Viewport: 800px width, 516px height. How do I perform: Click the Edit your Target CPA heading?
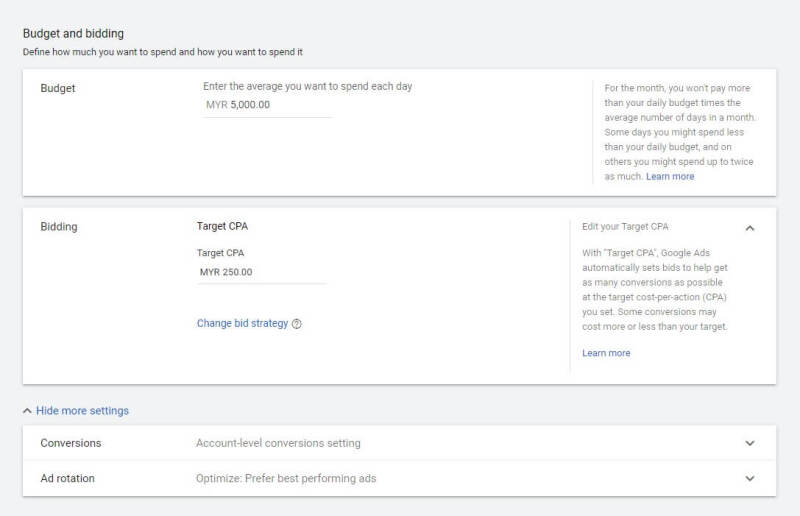point(625,227)
